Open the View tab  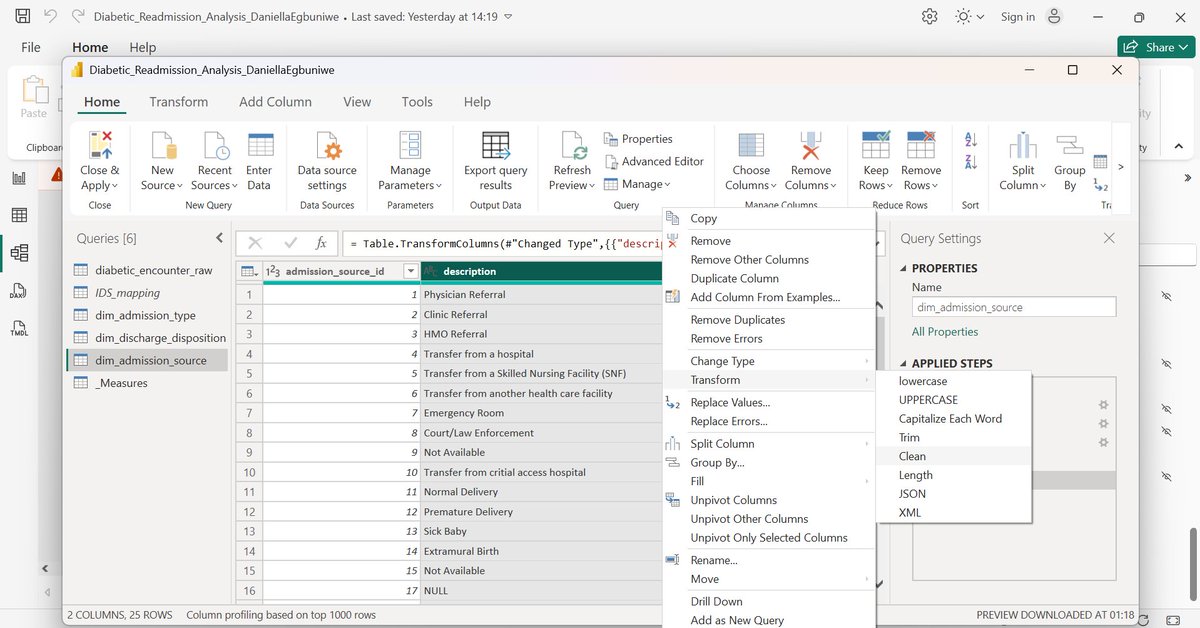pyautogui.click(x=357, y=102)
